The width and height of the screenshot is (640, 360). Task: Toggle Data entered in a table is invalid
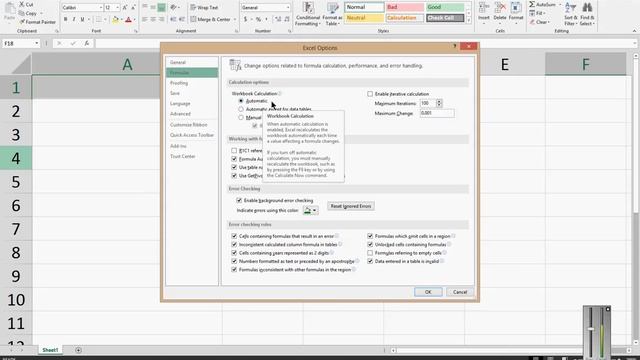370,261
